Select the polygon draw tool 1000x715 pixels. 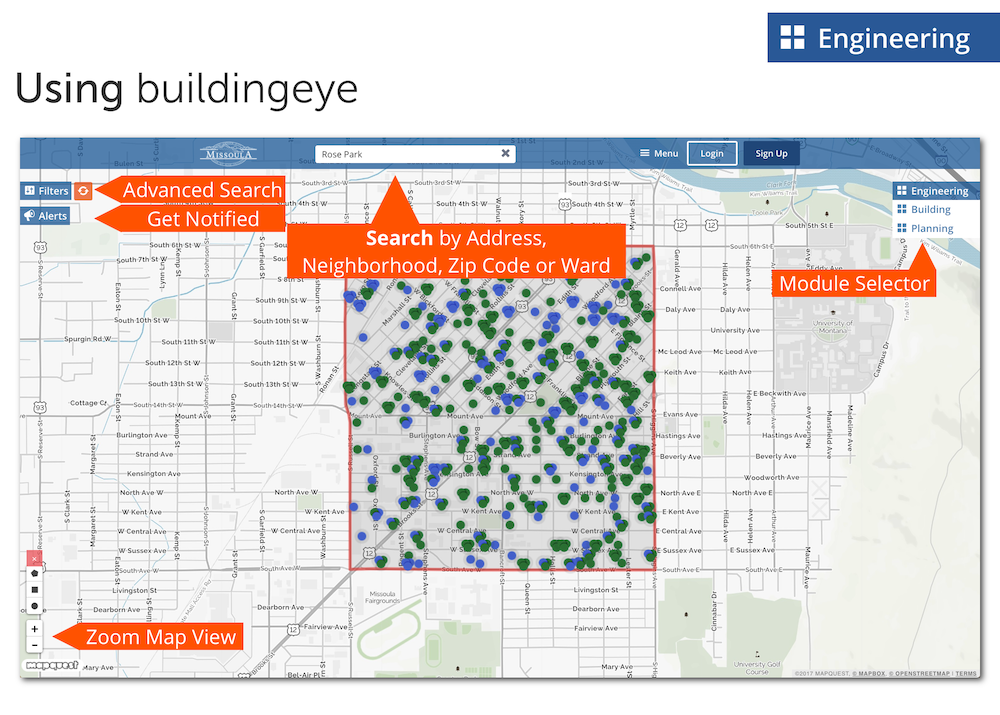click(x=34, y=573)
